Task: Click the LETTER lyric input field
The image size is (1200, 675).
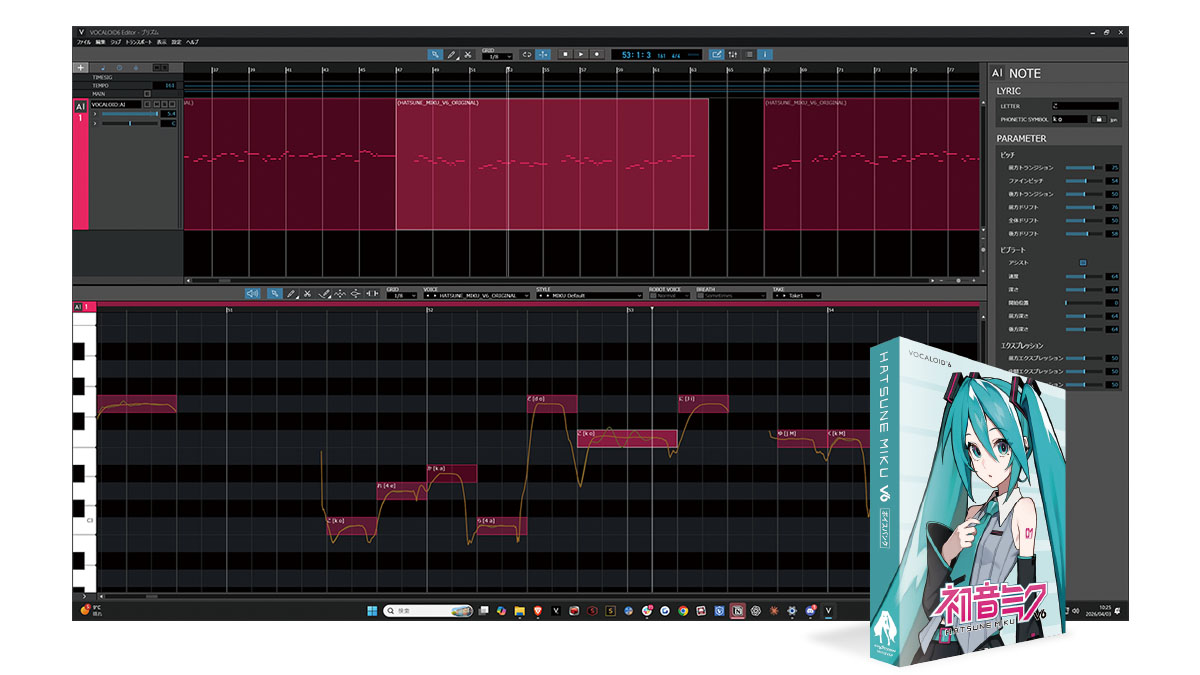Action: click(1085, 106)
